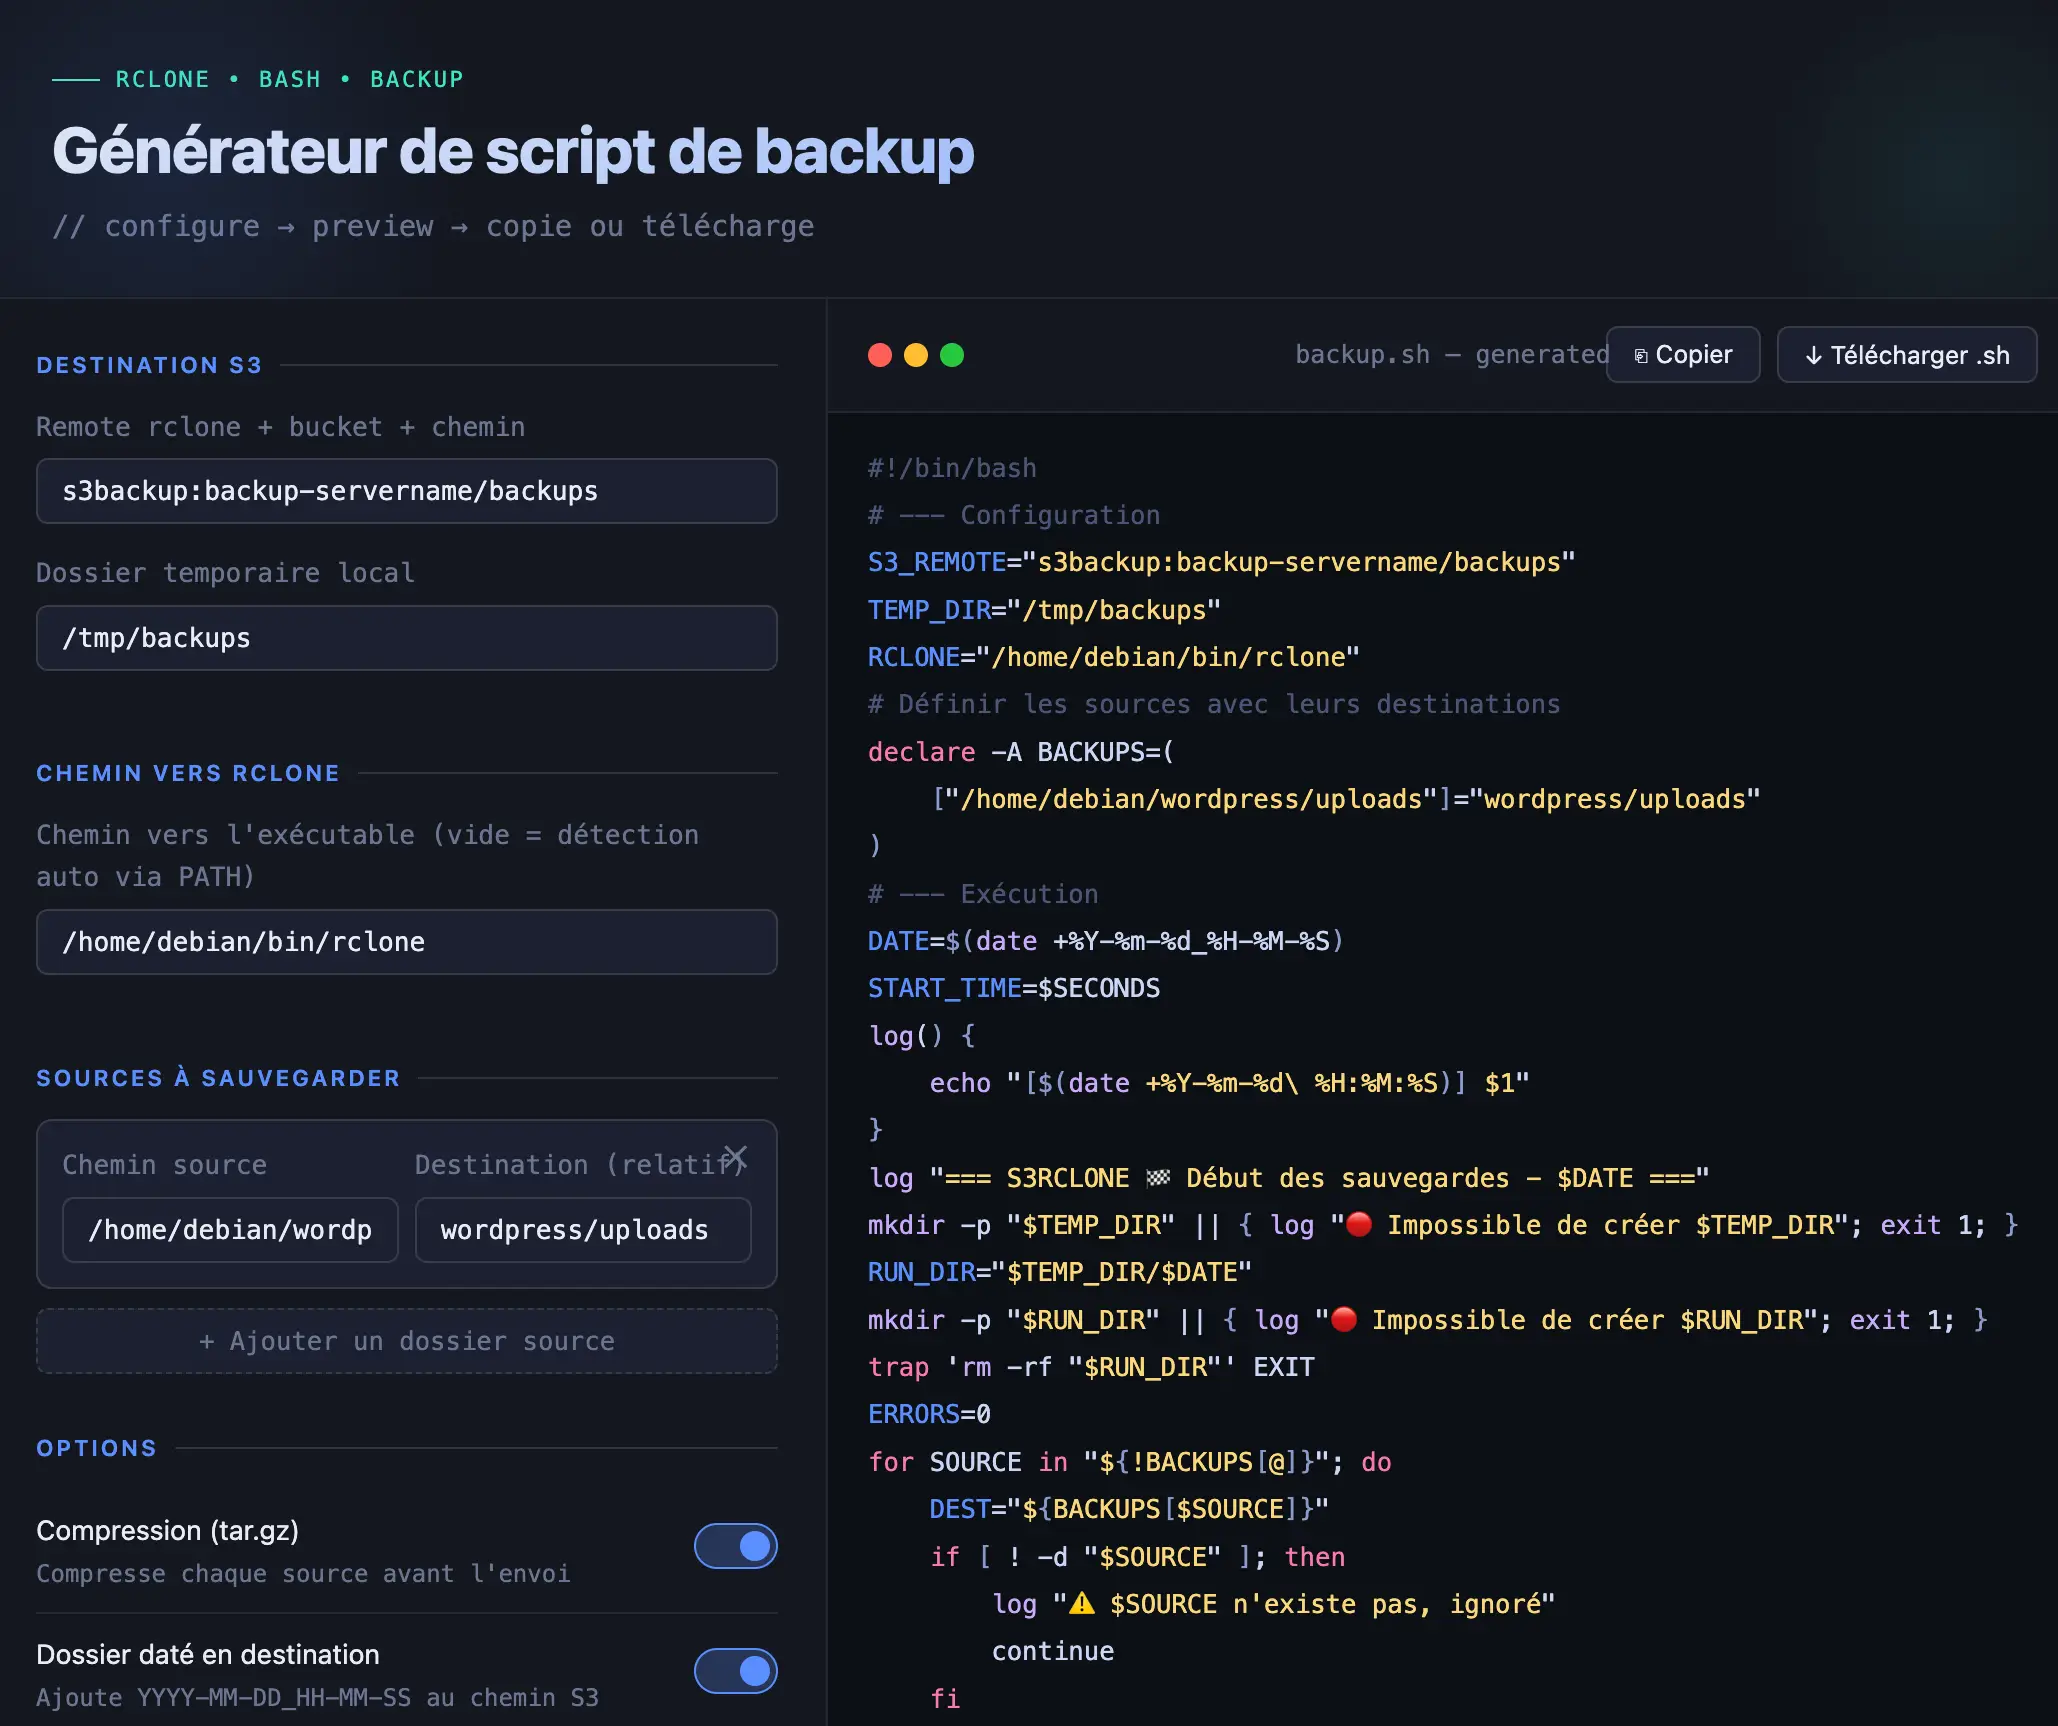This screenshot has width=2058, height=1726.
Task: Click the DESTINATION S3 section header
Action: [149, 365]
